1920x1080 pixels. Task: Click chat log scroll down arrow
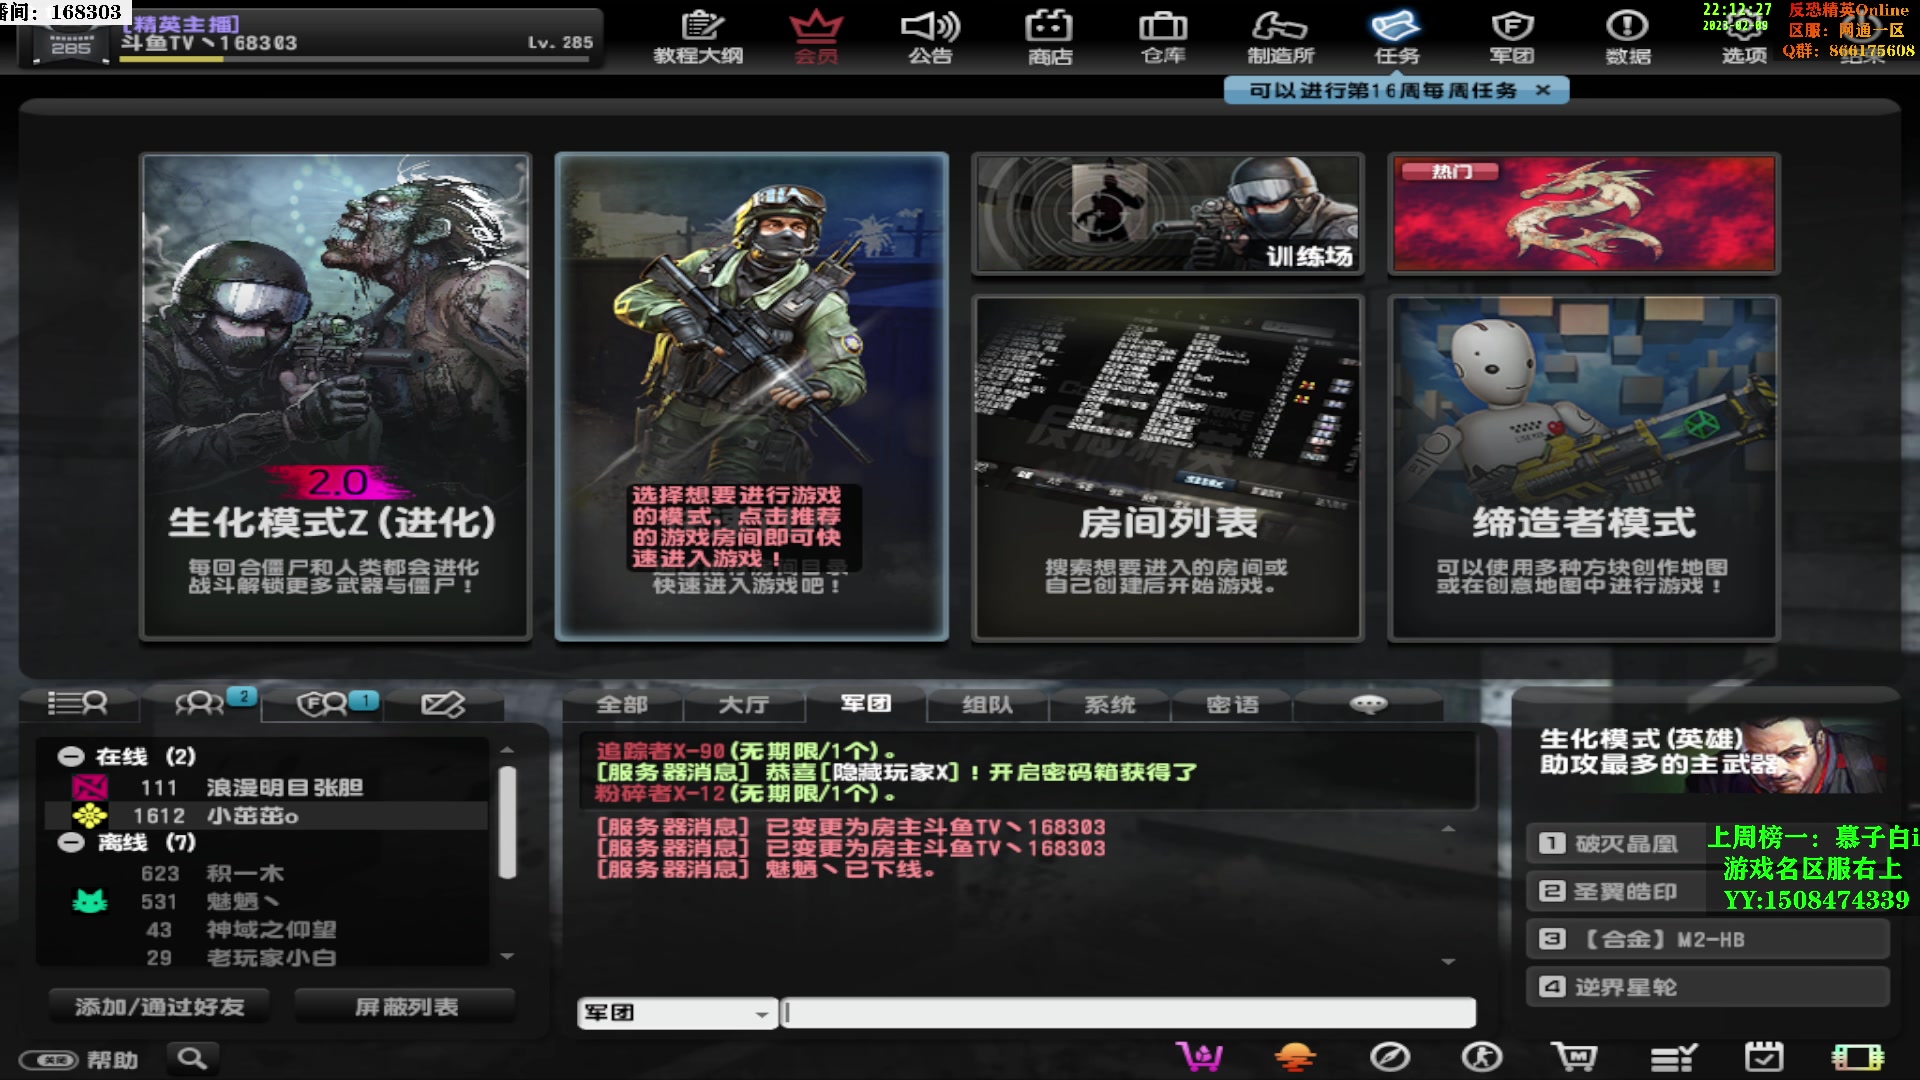click(x=1448, y=962)
